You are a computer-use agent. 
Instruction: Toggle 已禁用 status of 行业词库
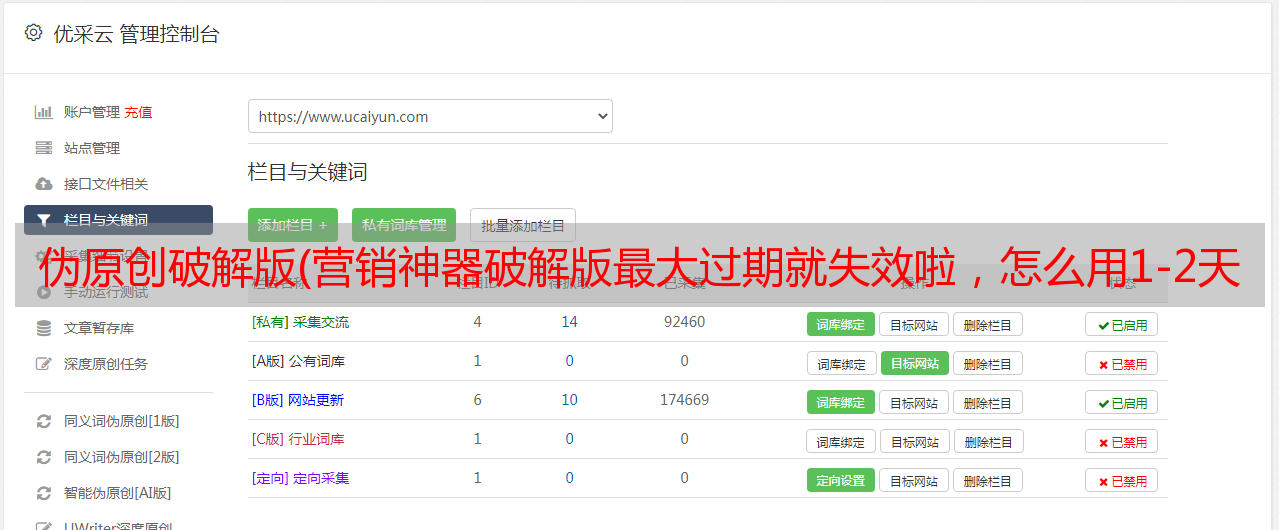point(1122,441)
